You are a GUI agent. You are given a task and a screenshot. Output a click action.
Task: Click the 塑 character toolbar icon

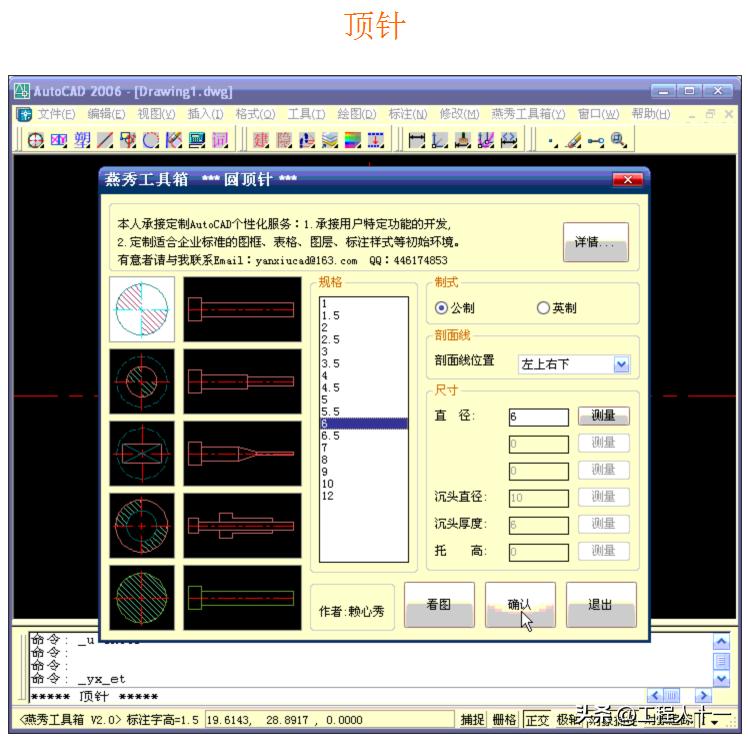82,140
